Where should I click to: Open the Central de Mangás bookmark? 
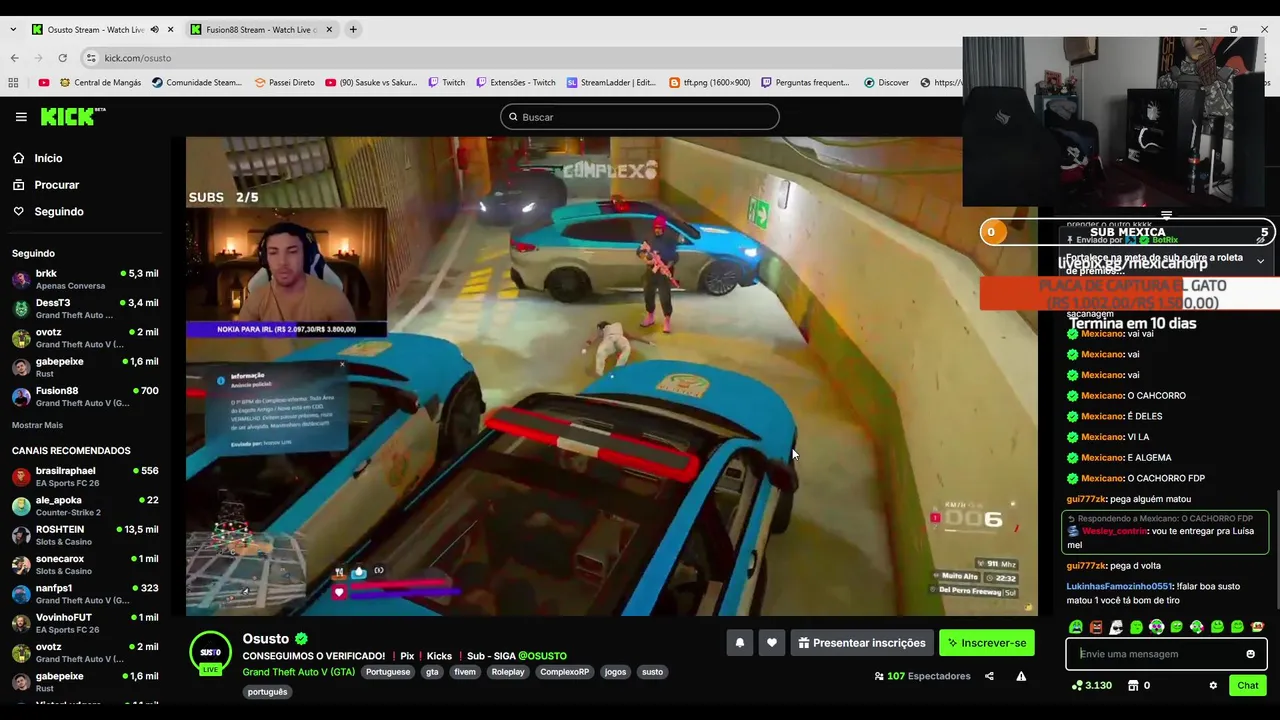100,83
